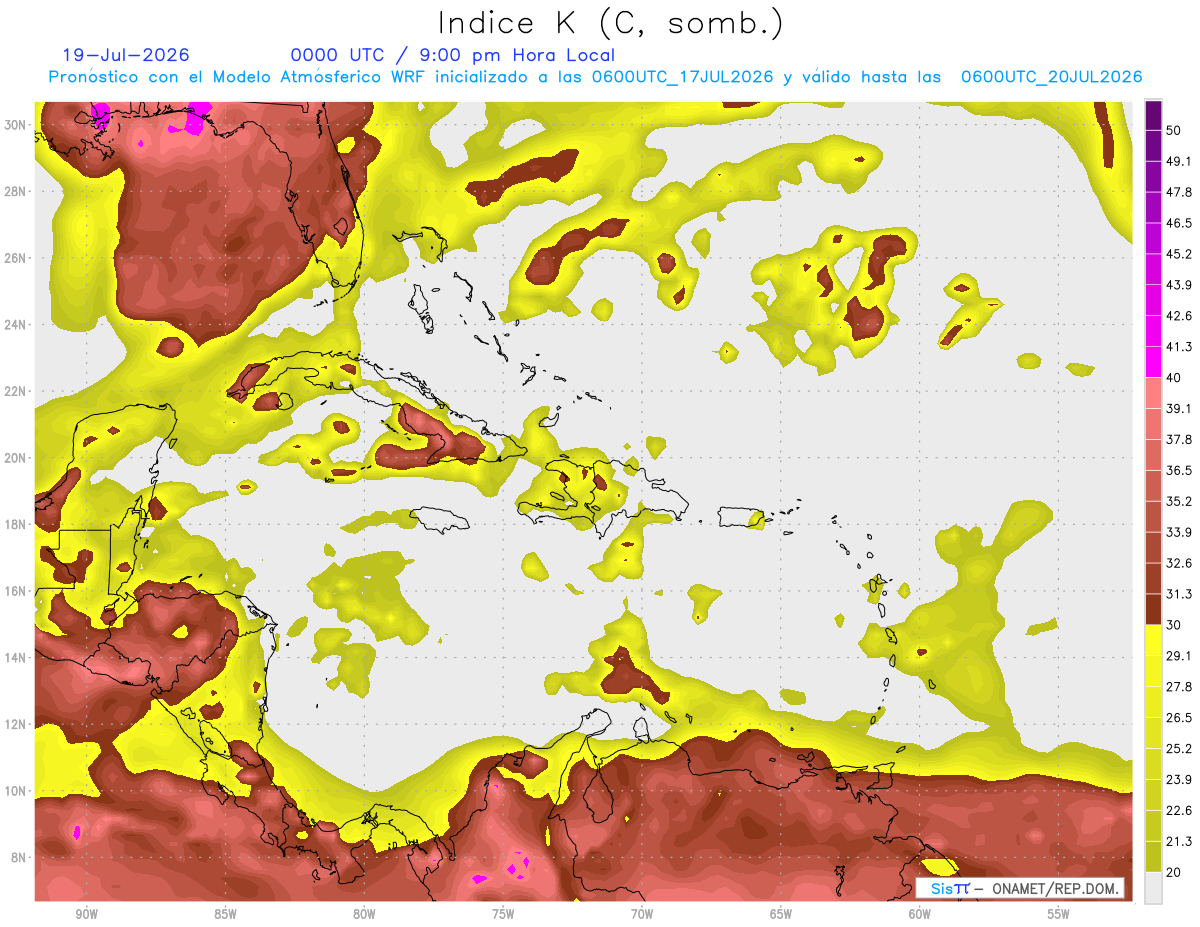The width and height of the screenshot is (1200, 927).
Task: Click the '31.3' value on the color scale
Action: click(x=1179, y=594)
